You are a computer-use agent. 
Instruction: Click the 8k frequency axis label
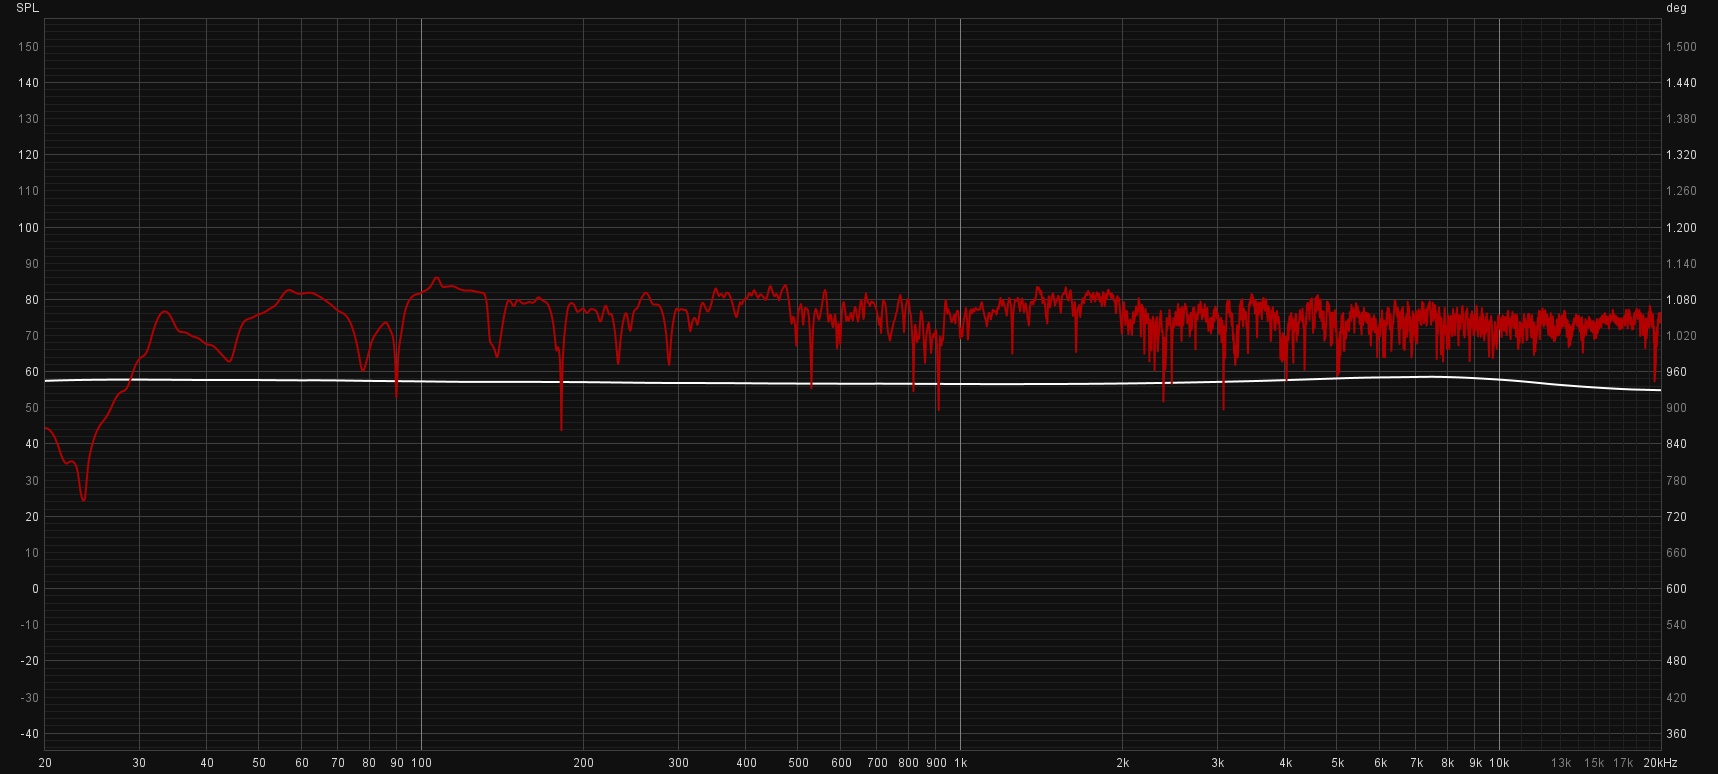click(1447, 763)
